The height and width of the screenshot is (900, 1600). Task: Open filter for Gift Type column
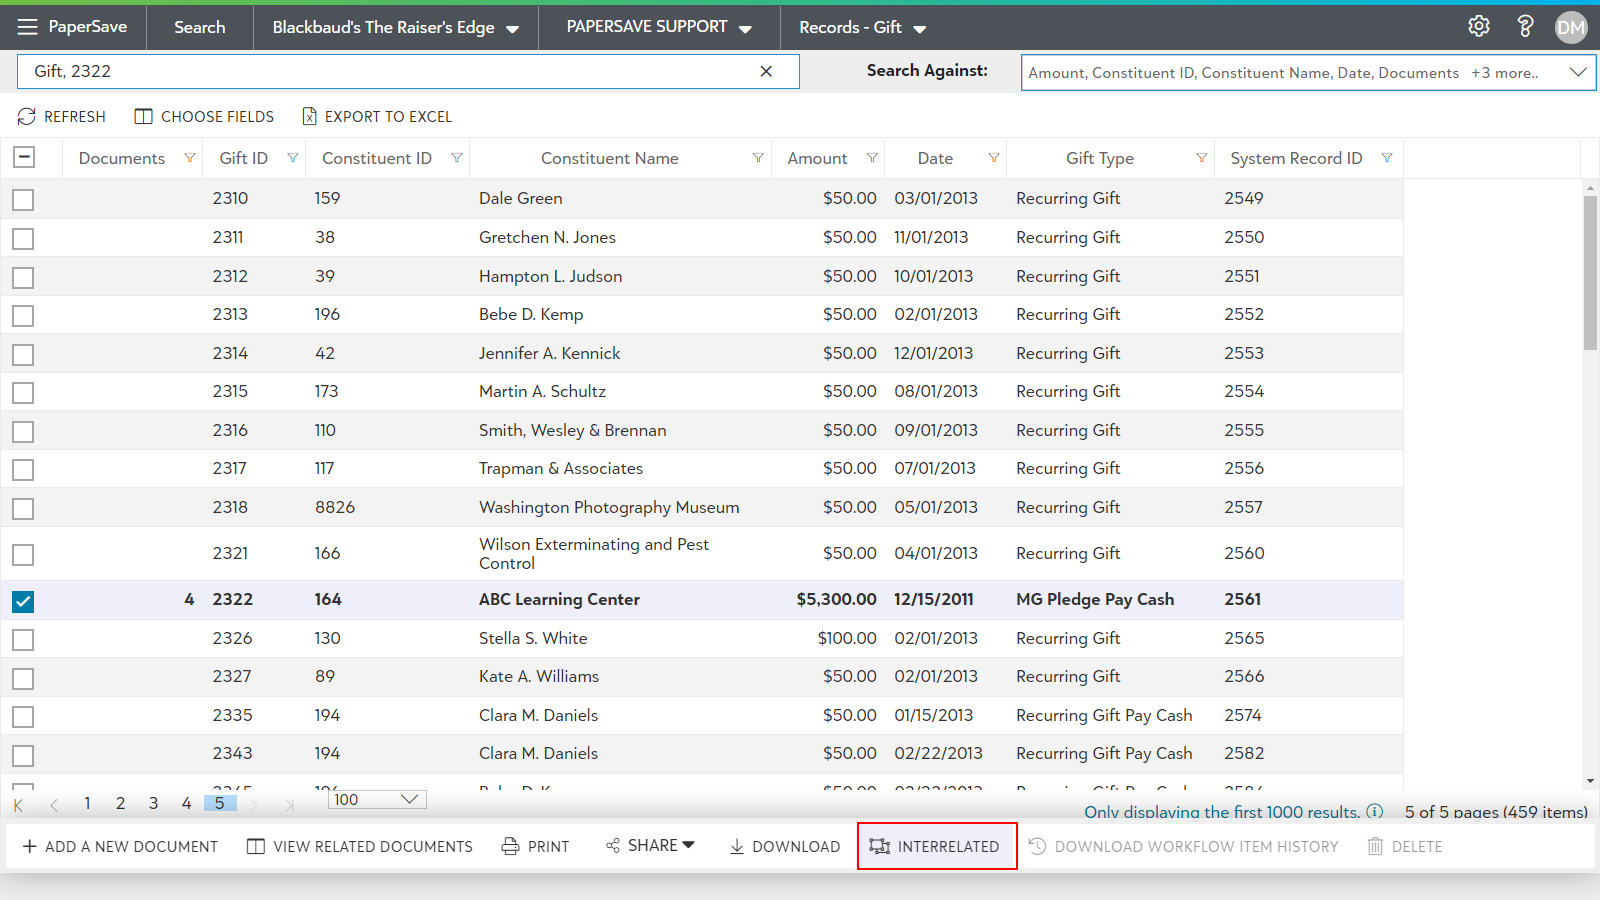coord(1201,158)
